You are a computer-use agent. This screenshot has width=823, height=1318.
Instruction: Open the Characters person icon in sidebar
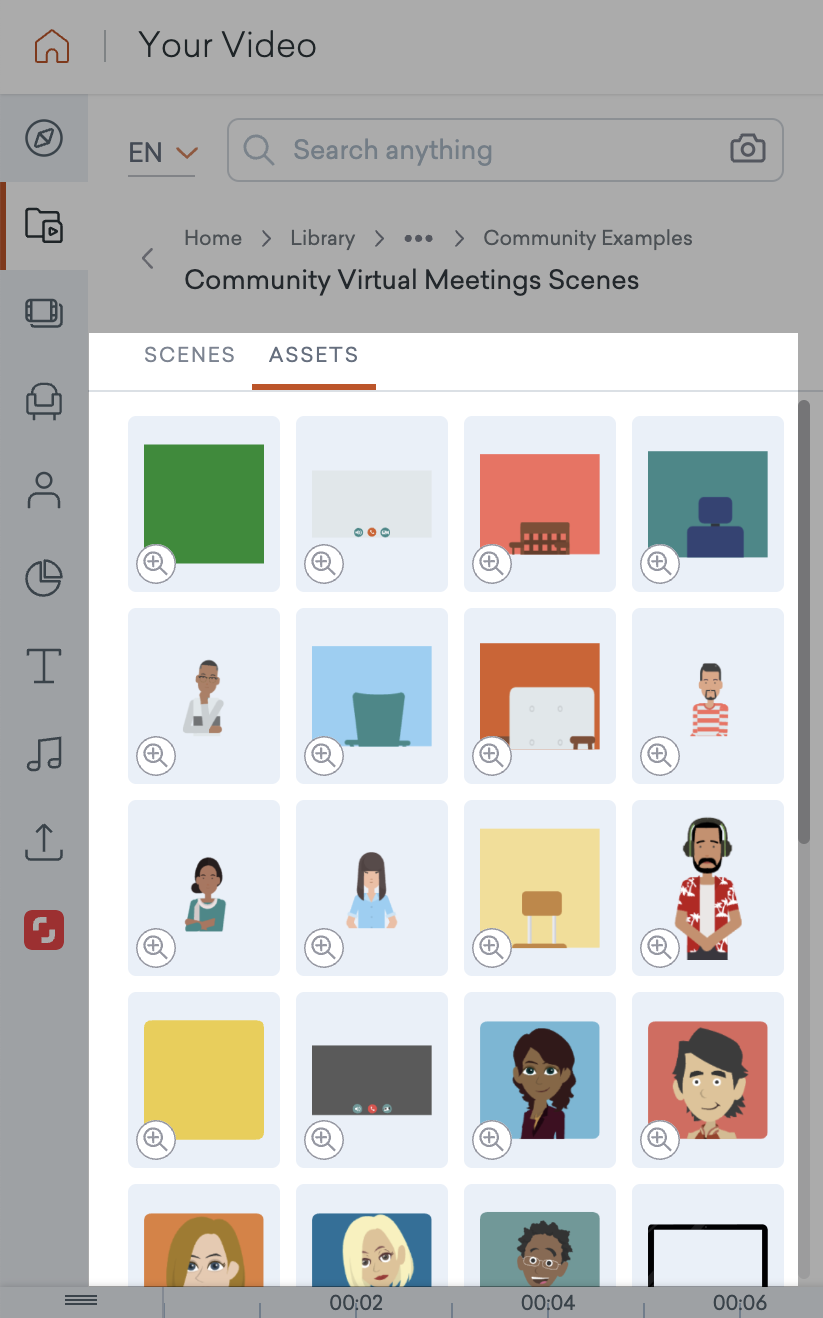[x=44, y=490]
